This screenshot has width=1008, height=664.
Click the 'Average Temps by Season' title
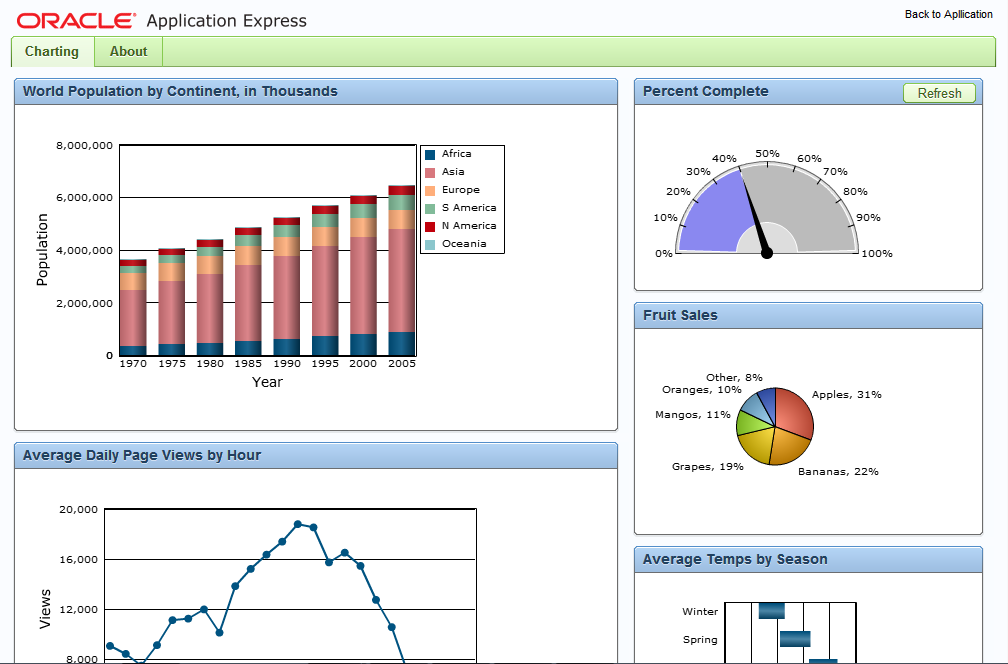point(735,559)
